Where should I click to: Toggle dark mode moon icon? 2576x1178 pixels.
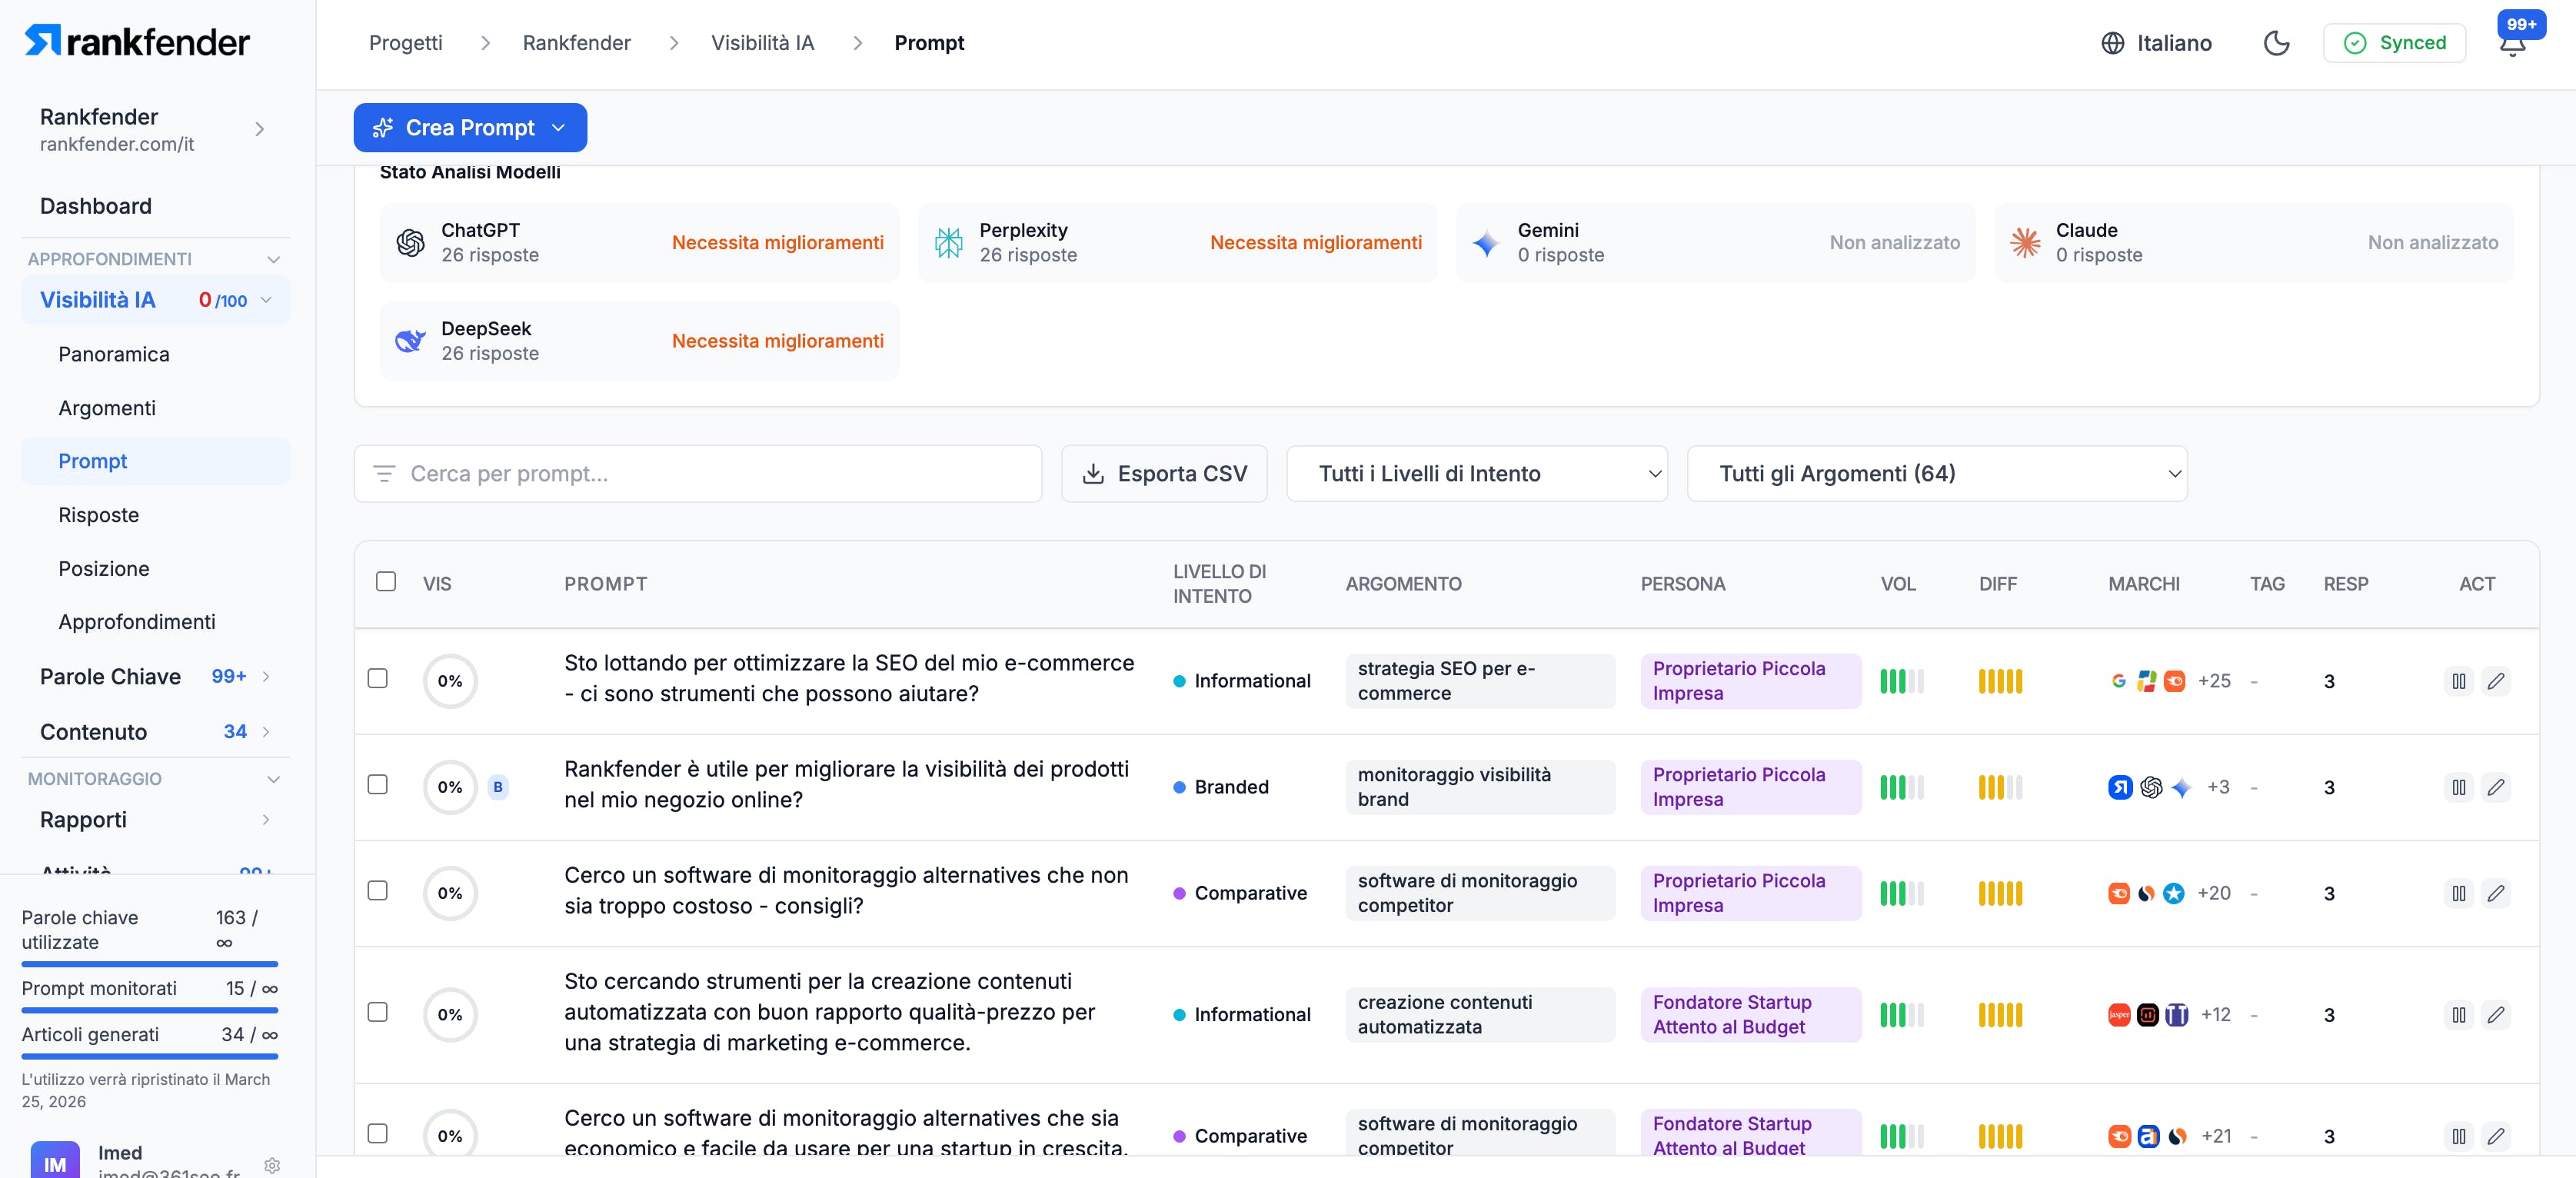(x=2276, y=43)
